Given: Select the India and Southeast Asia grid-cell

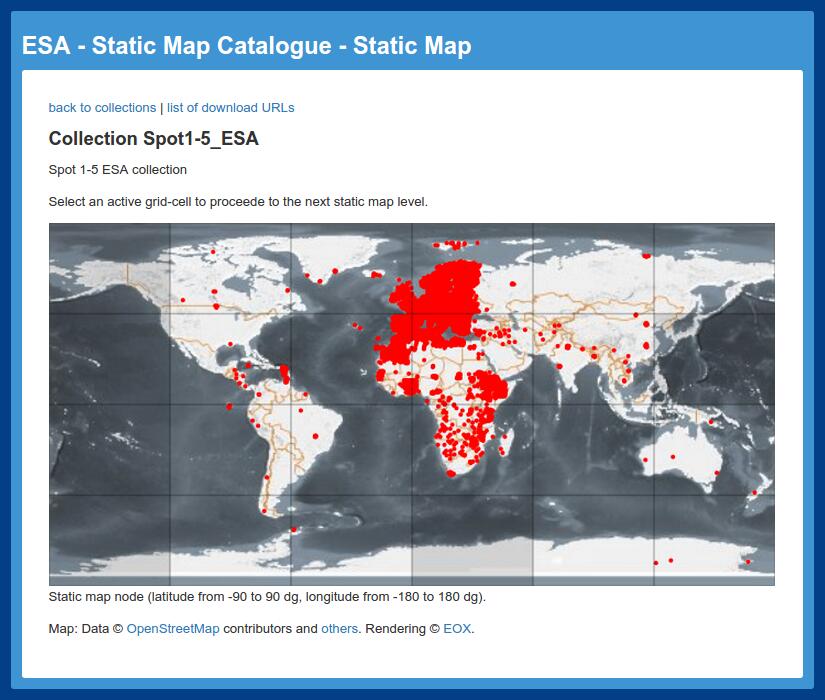Looking at the screenshot, I should [593, 359].
